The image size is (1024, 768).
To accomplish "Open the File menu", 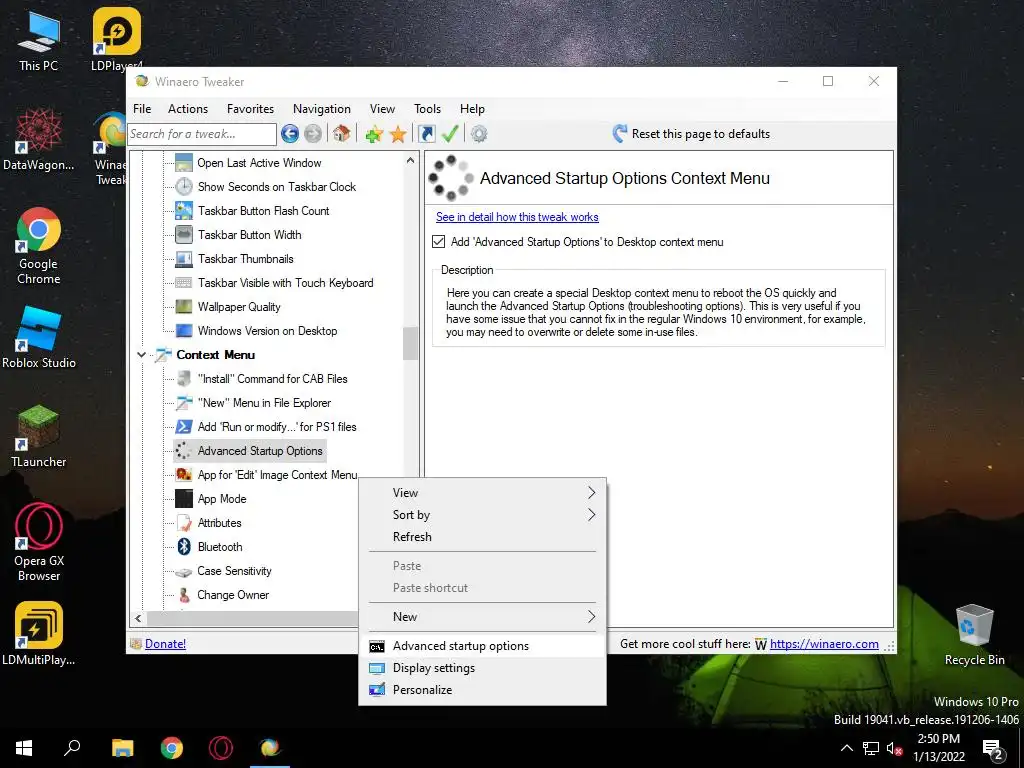I will tap(142, 109).
